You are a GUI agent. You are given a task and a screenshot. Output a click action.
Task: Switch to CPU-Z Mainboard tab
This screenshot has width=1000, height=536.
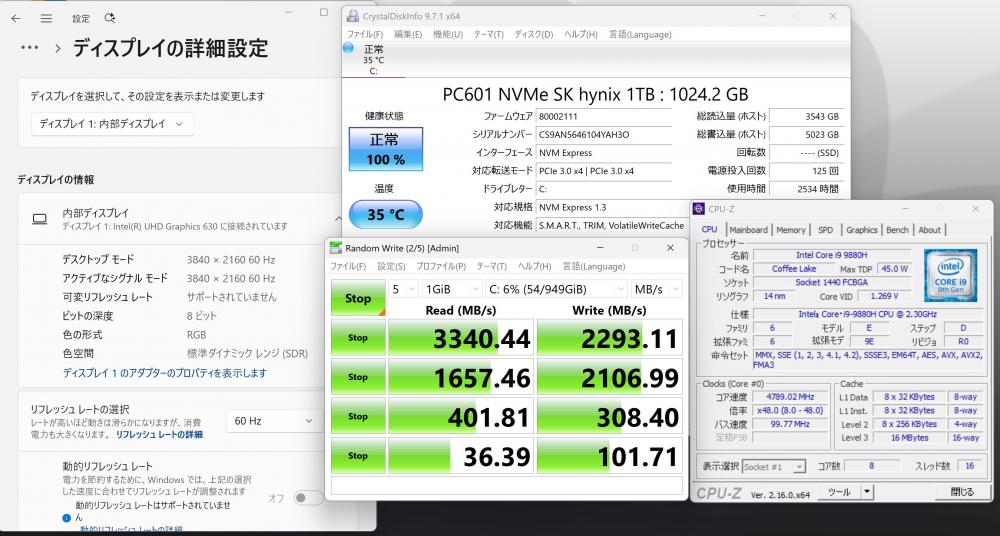click(x=748, y=230)
